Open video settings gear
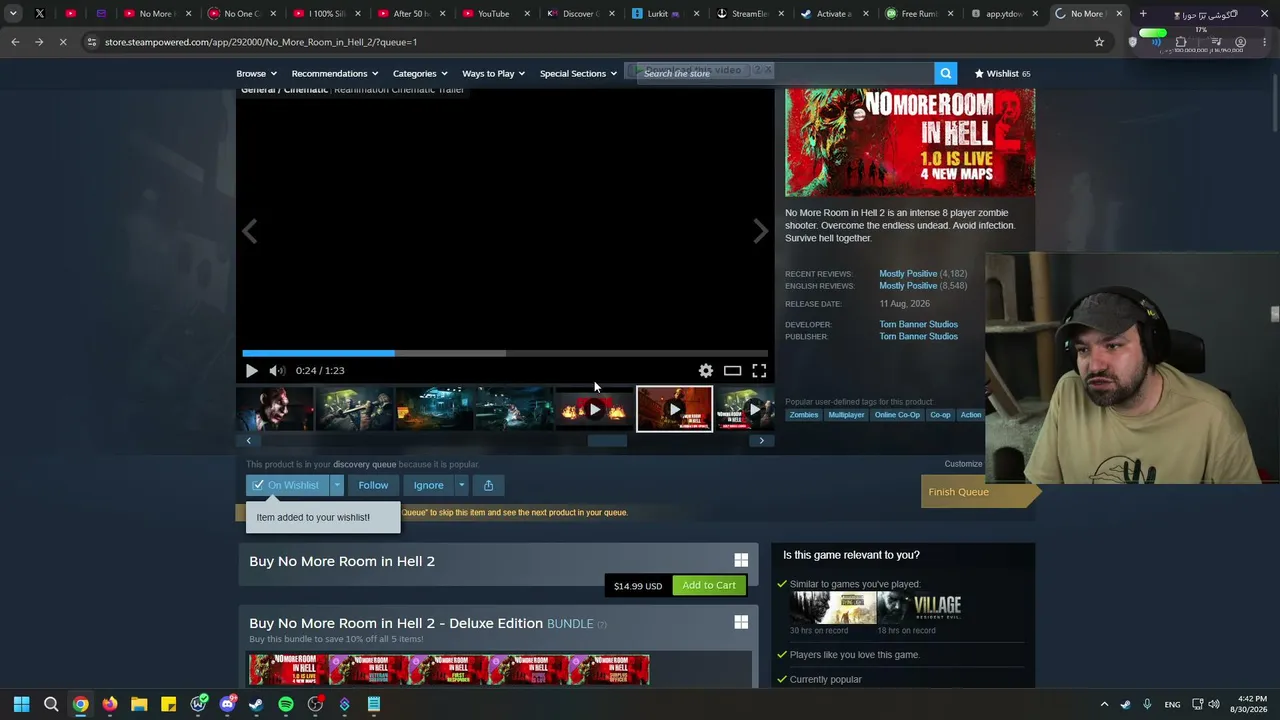Screen dimensions: 1280x720 click(706, 371)
